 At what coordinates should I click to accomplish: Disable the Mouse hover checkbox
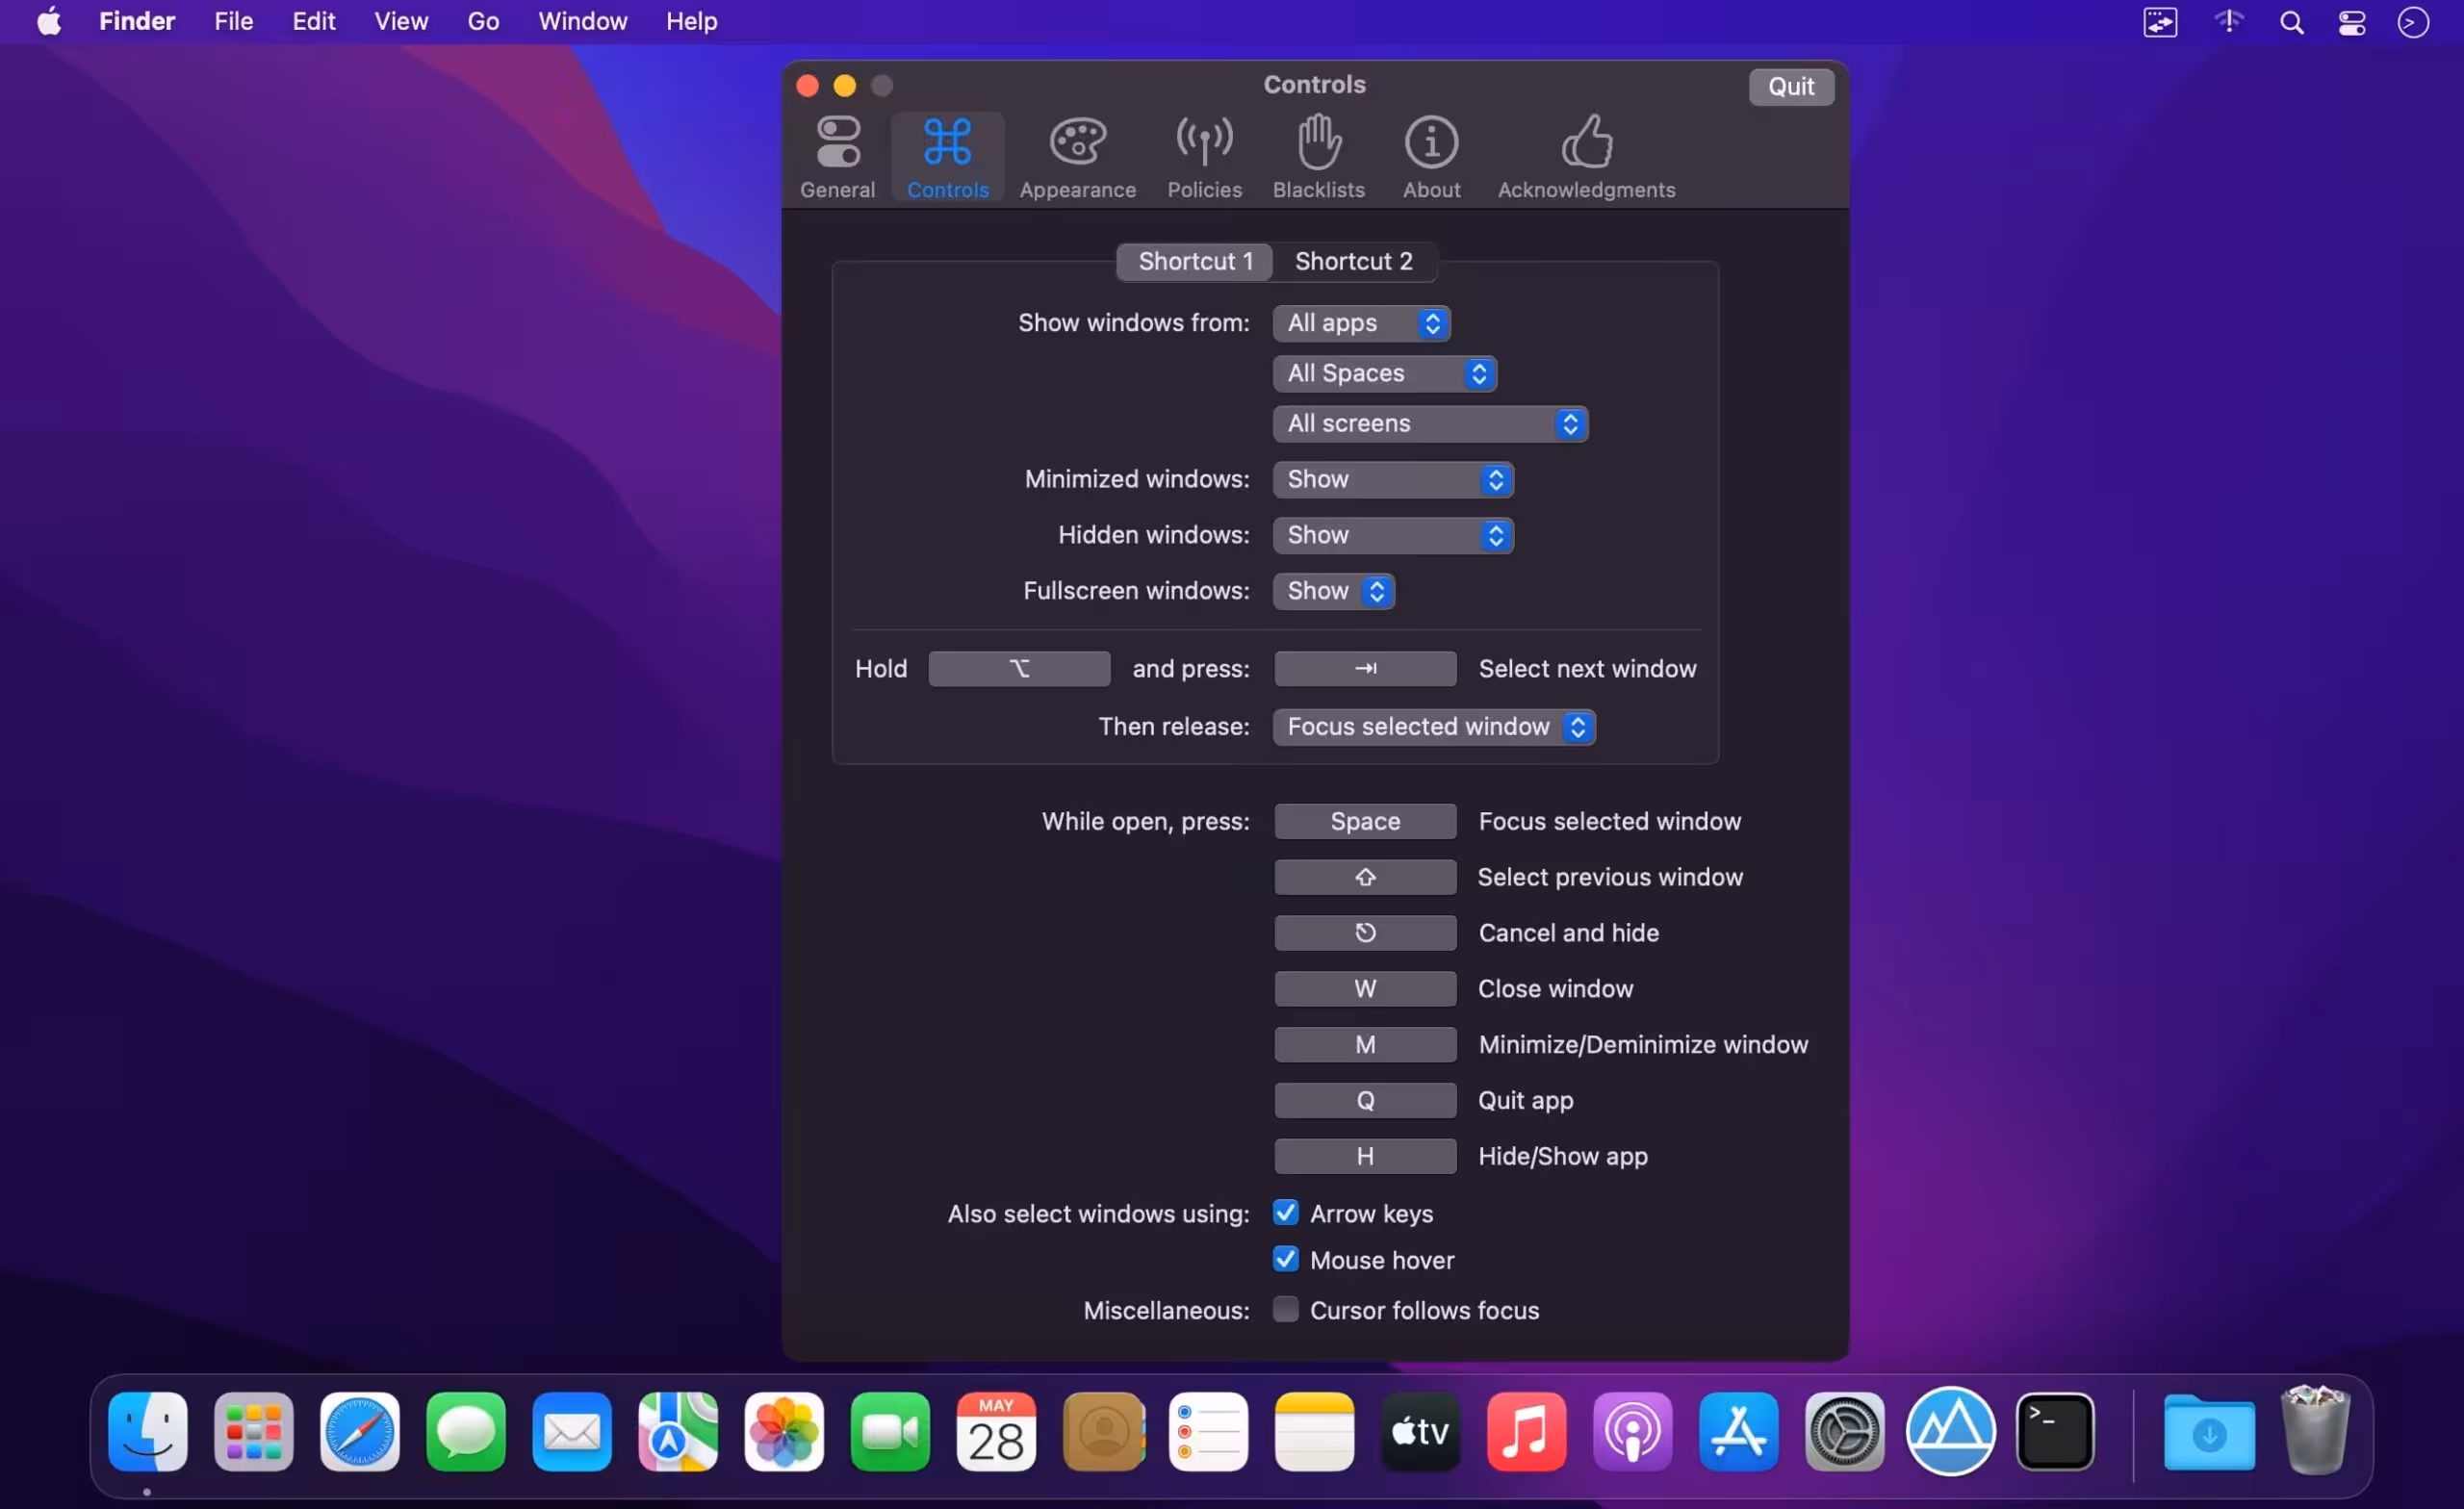(1285, 1259)
